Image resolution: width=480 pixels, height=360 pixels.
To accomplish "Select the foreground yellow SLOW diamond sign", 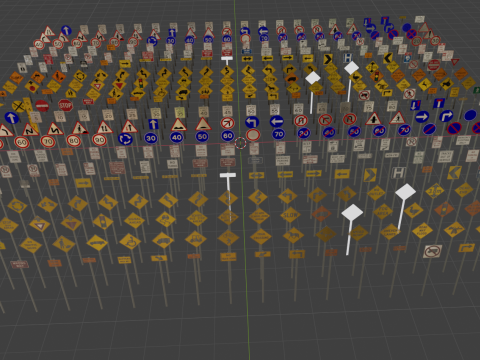I will pyautogui.click(x=290, y=215).
